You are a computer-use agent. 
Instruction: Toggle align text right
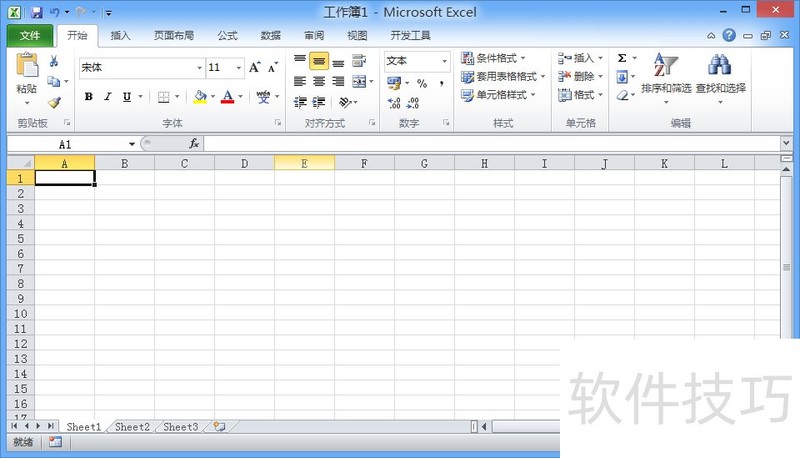[338, 81]
